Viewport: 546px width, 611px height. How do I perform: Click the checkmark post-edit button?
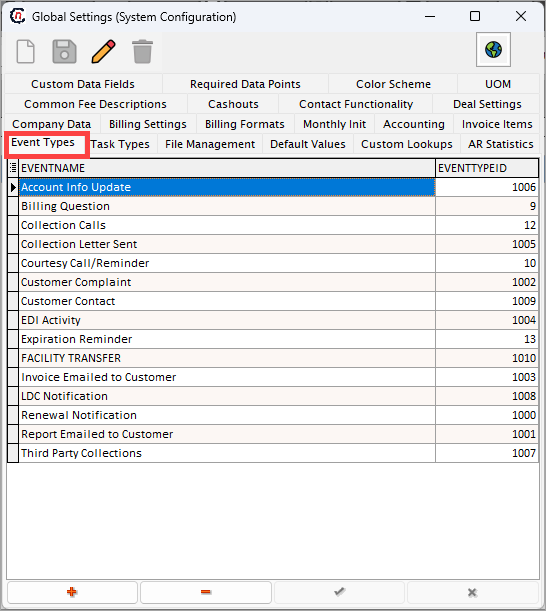click(x=339, y=592)
